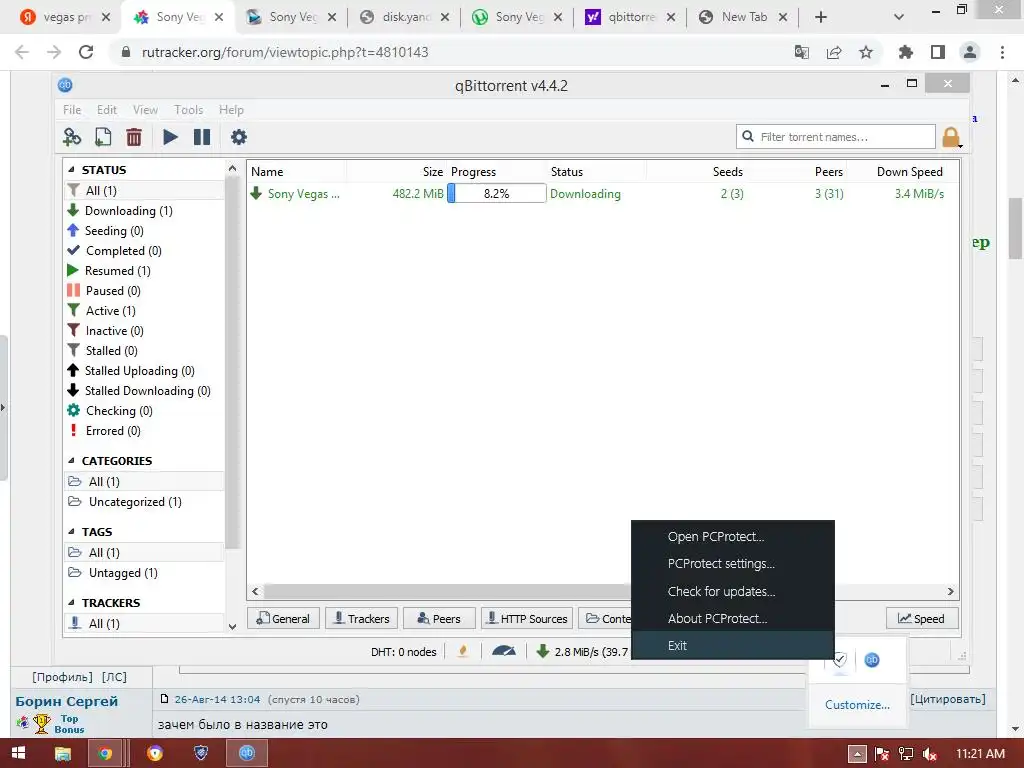Lock qBittorrent using the padlock icon
This screenshot has width=1024, height=768.
951,137
